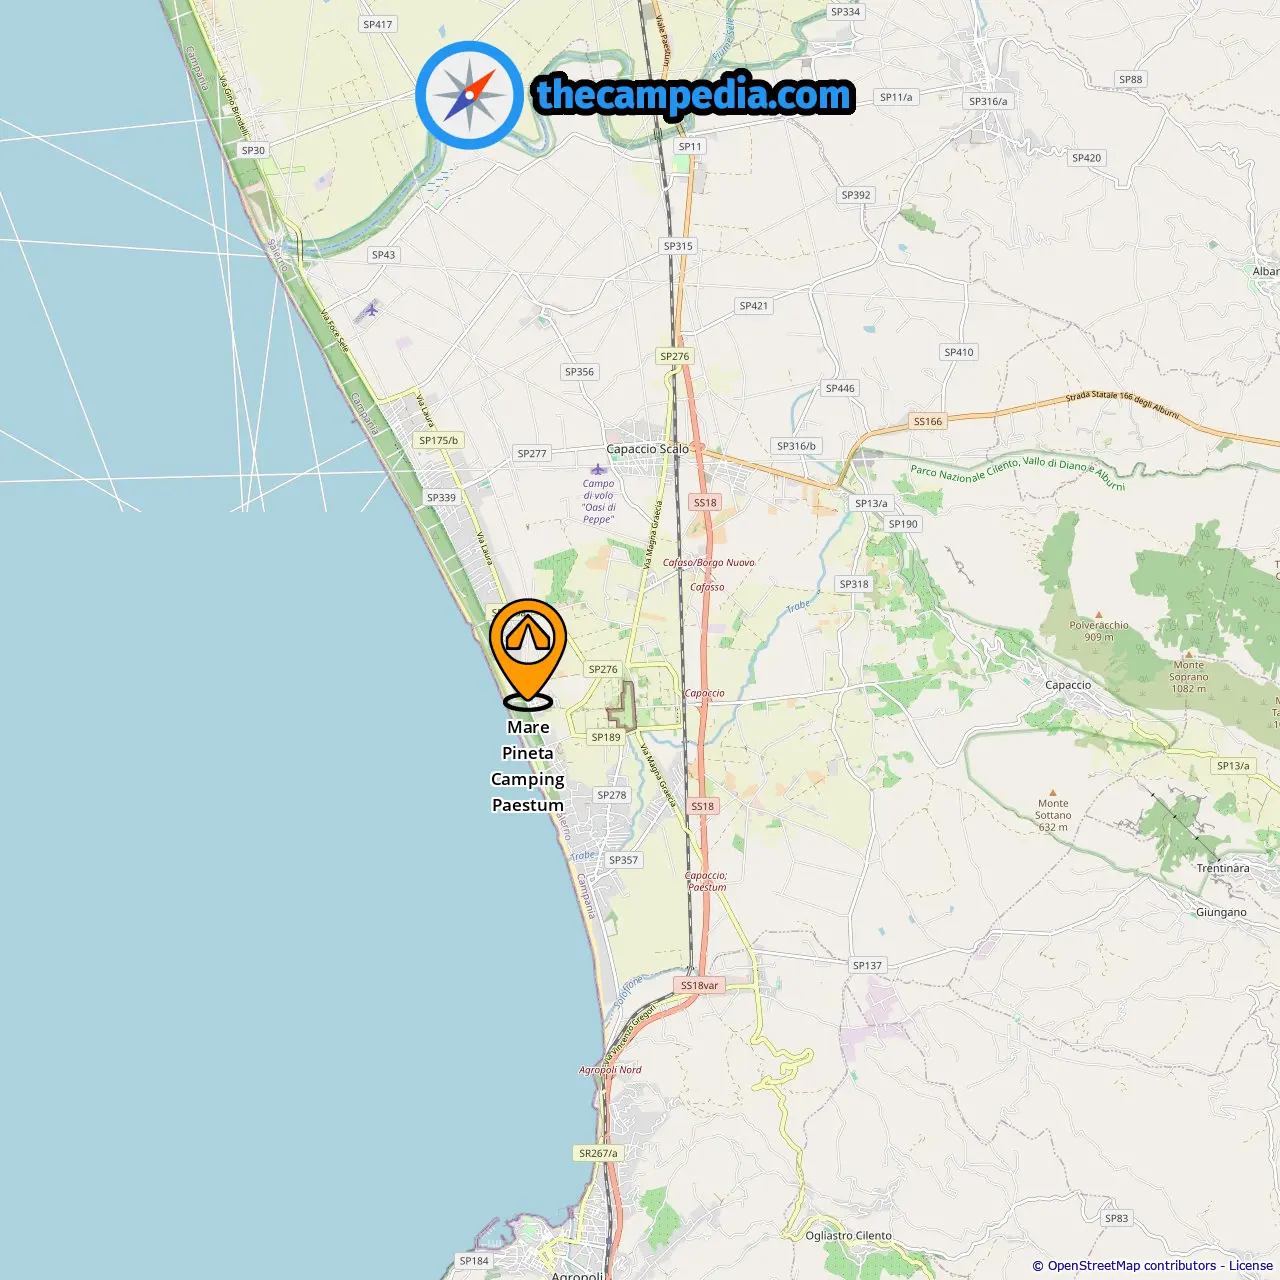Open the License link in attribution
The width and height of the screenshot is (1280, 1280).
1251,1265
